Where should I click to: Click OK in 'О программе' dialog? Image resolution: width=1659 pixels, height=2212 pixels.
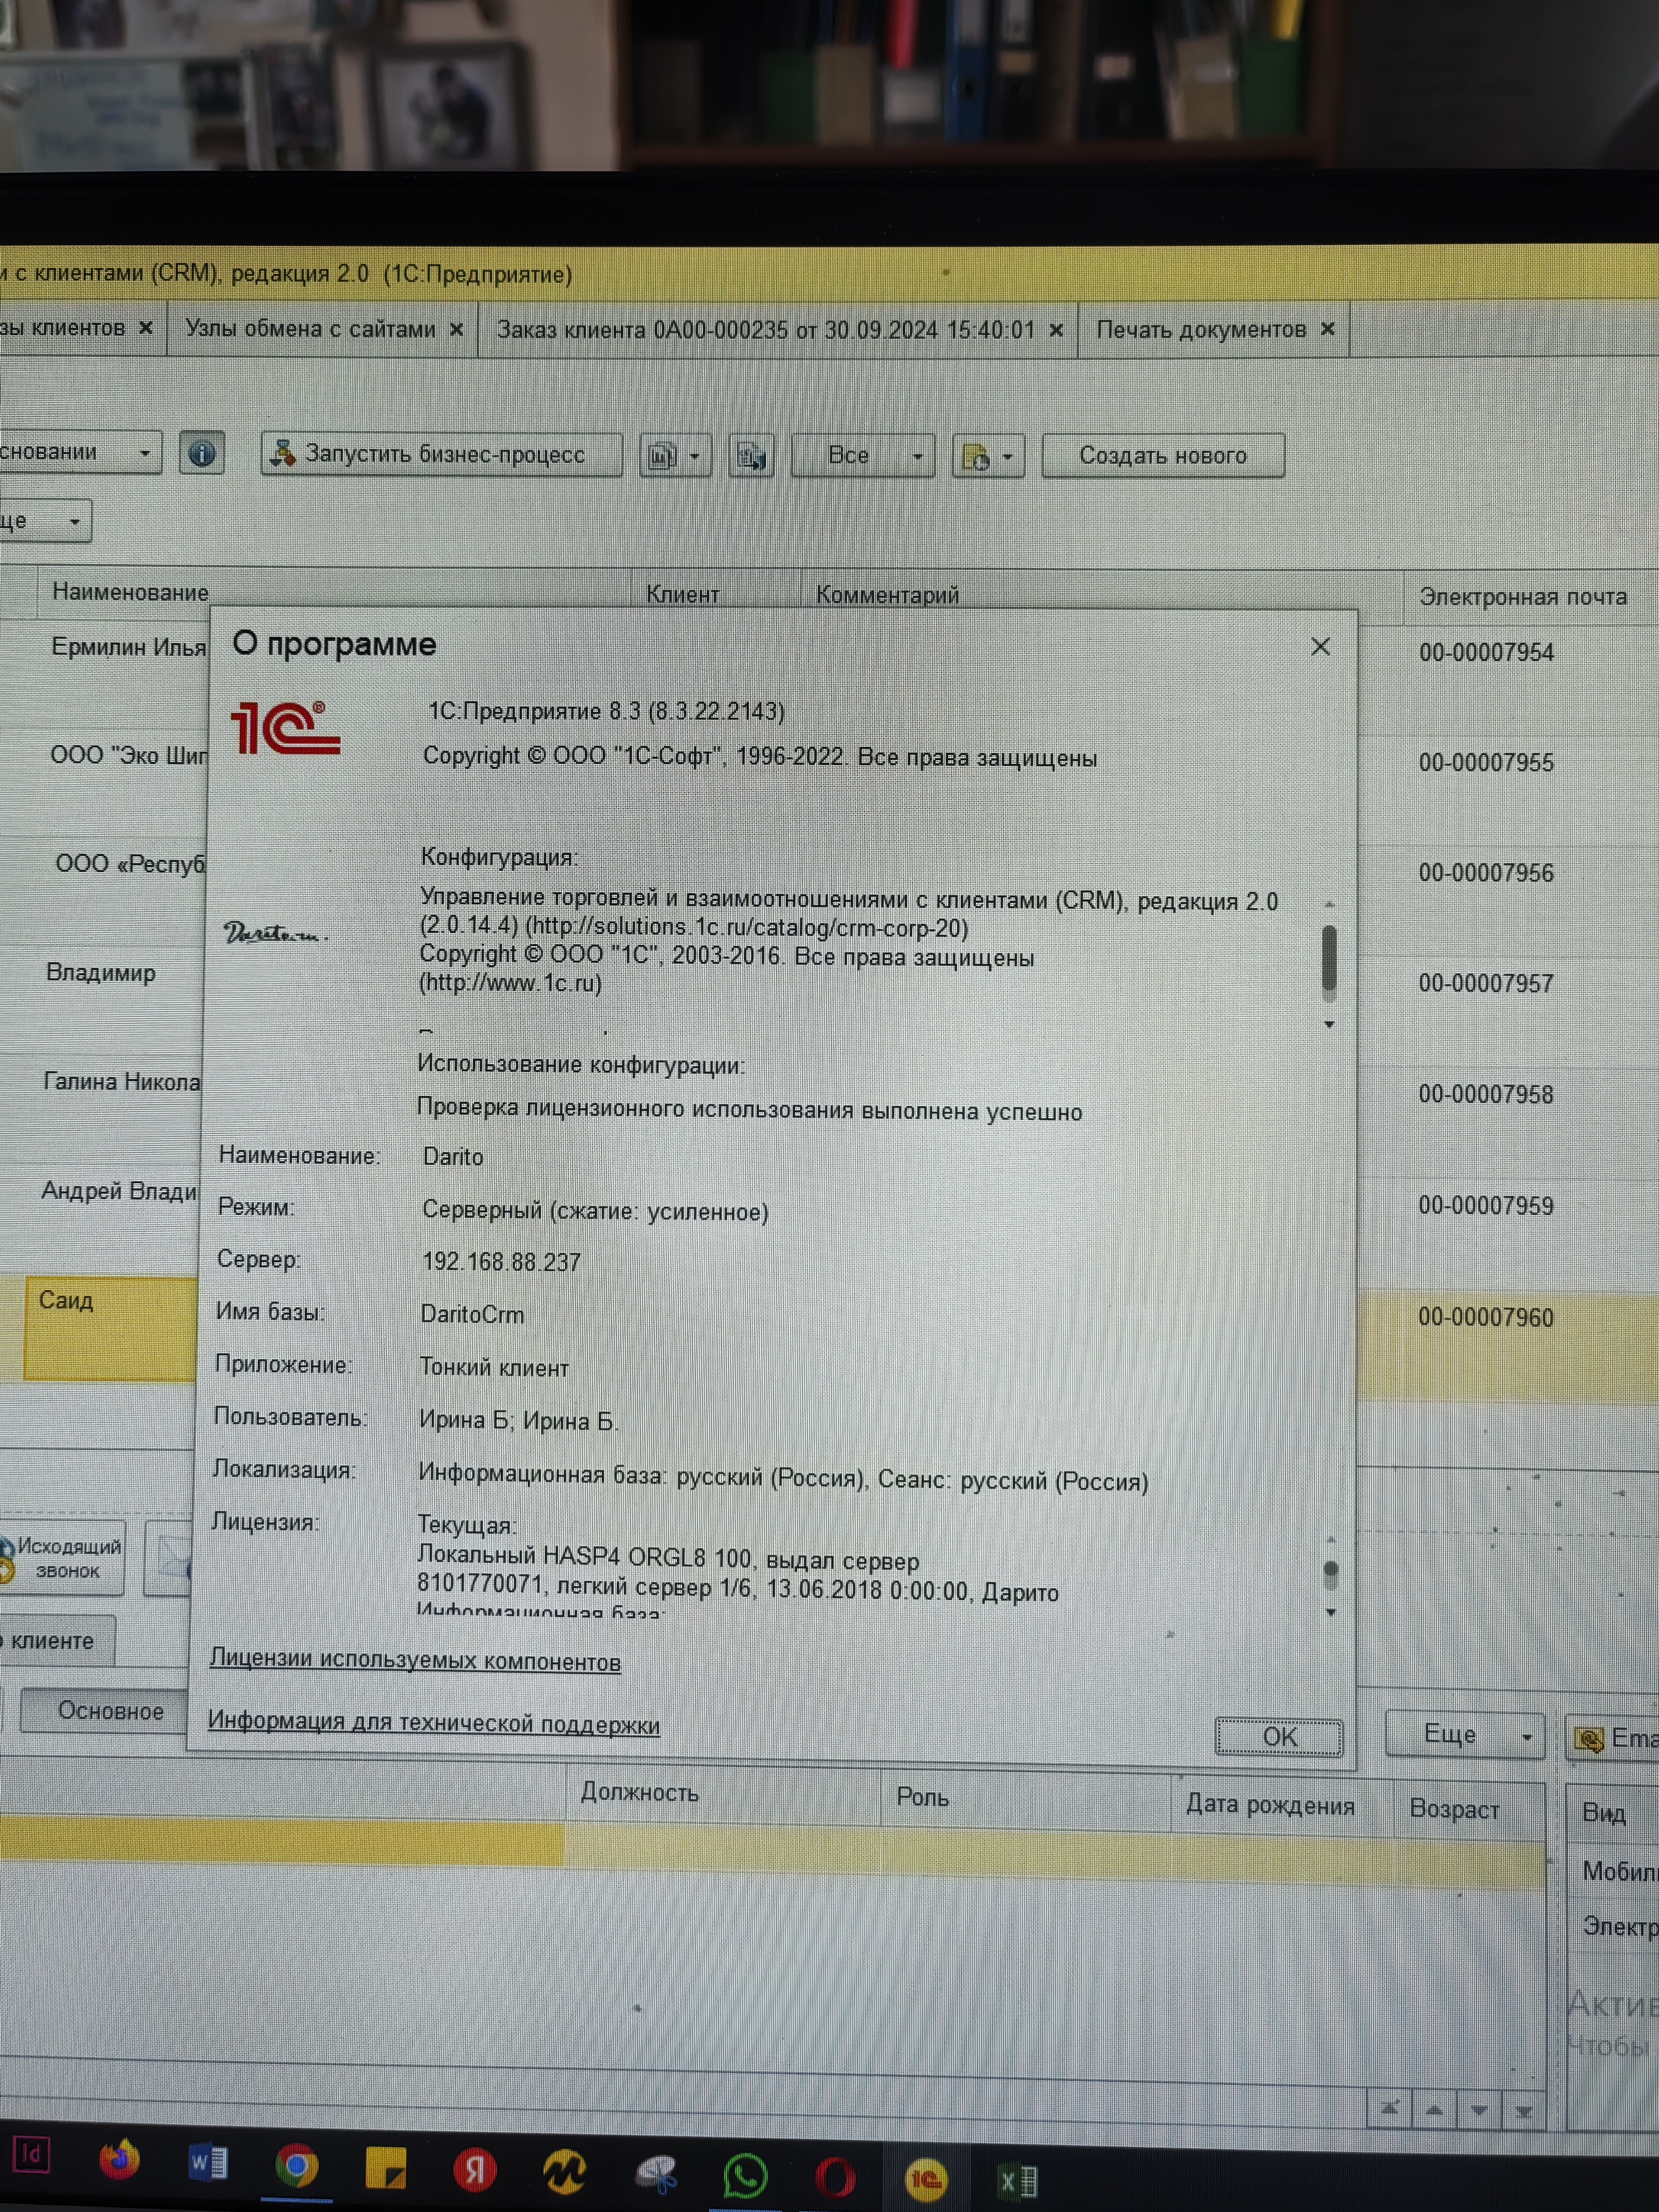click(x=1279, y=1737)
